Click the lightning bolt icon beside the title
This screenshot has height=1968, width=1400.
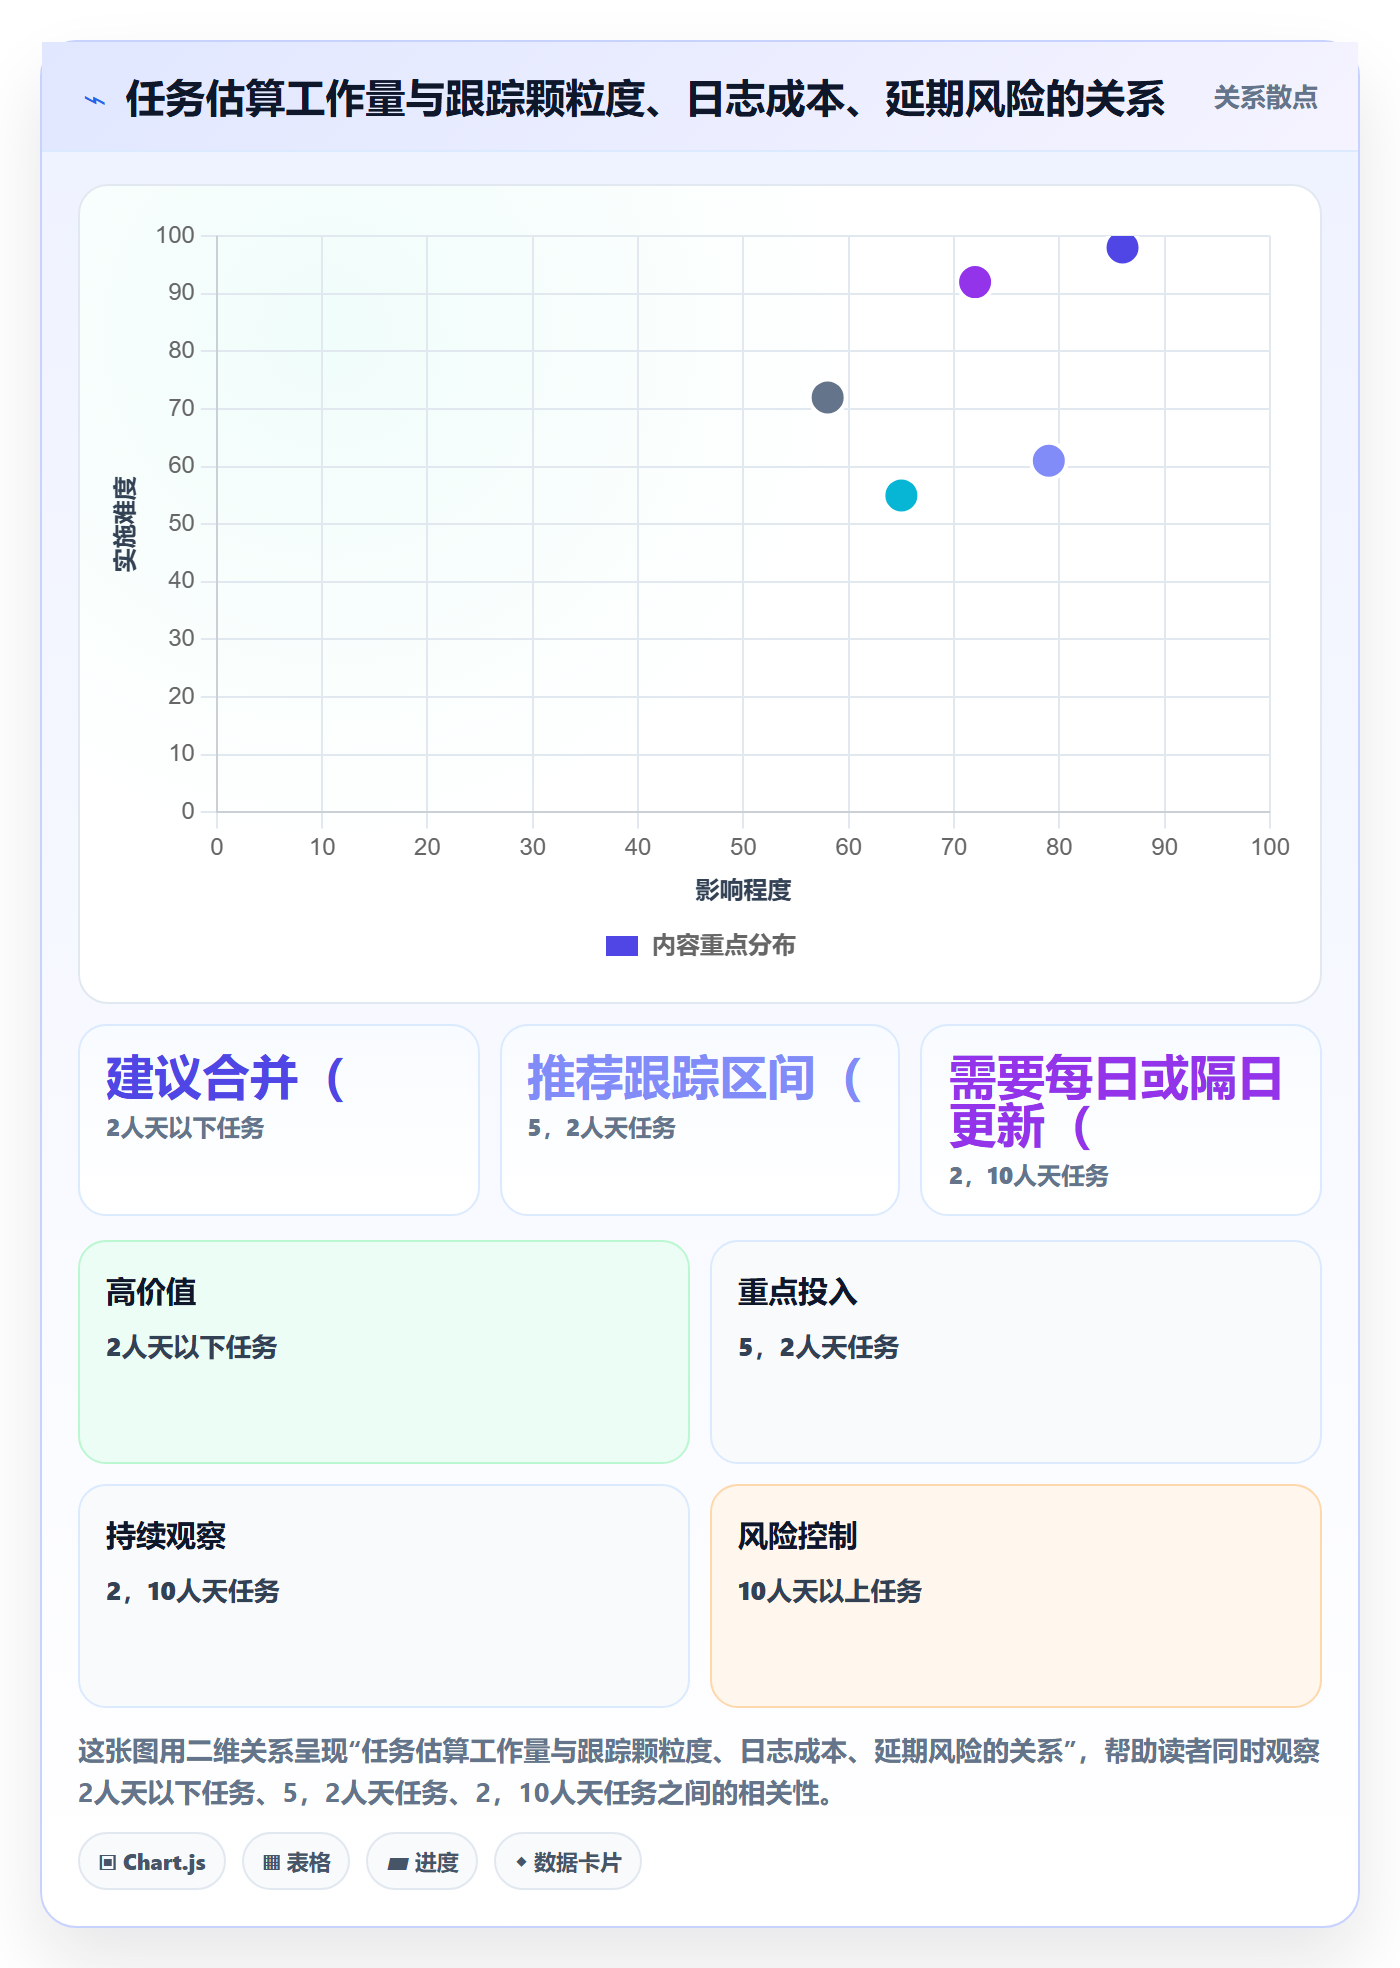tap(95, 100)
